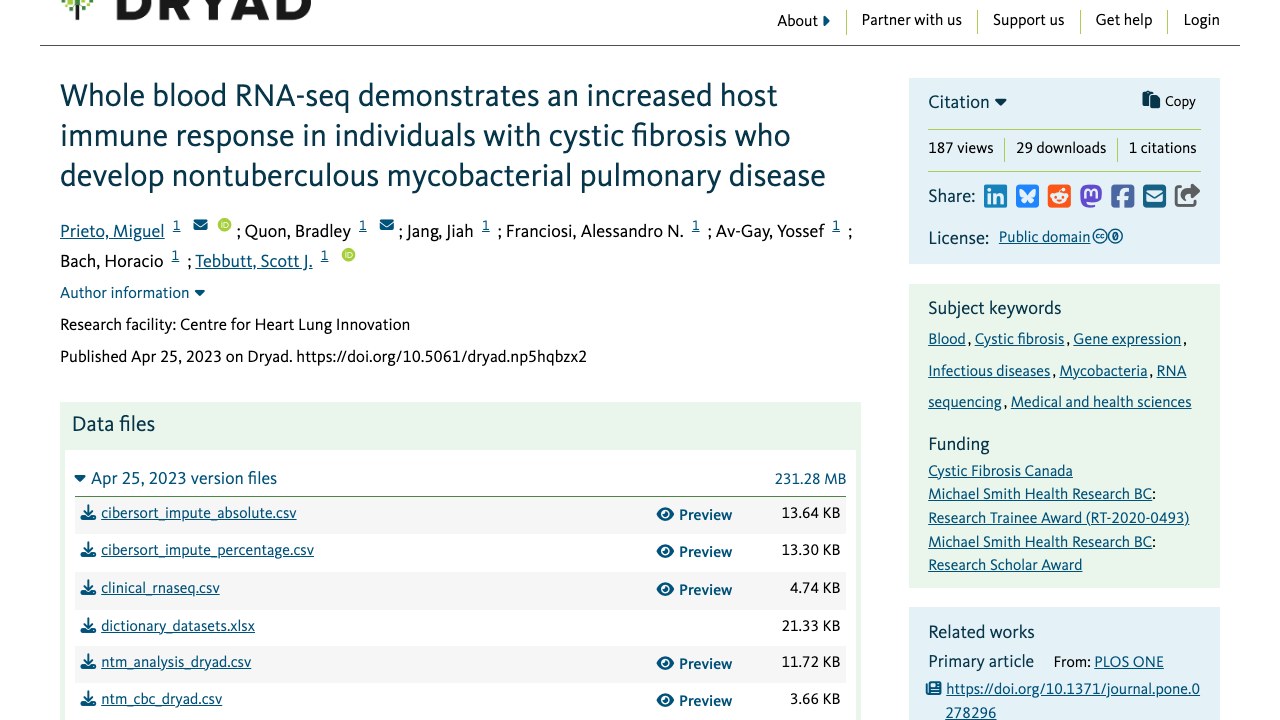The width and height of the screenshot is (1280, 720).
Task: Expand the About menu
Action: (804, 21)
